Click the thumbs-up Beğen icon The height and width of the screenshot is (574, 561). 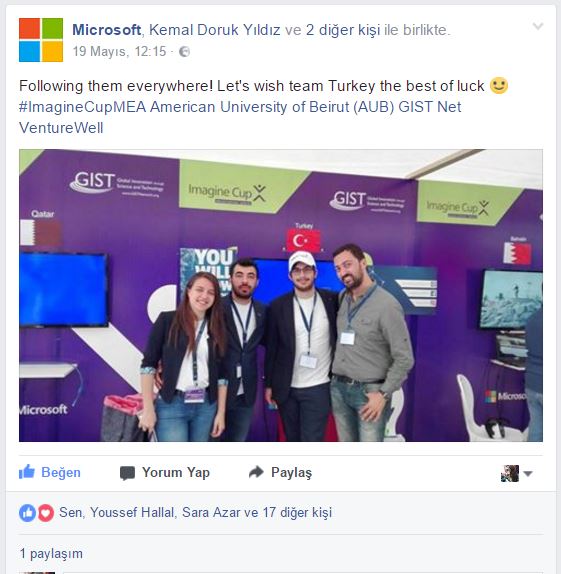coord(27,472)
